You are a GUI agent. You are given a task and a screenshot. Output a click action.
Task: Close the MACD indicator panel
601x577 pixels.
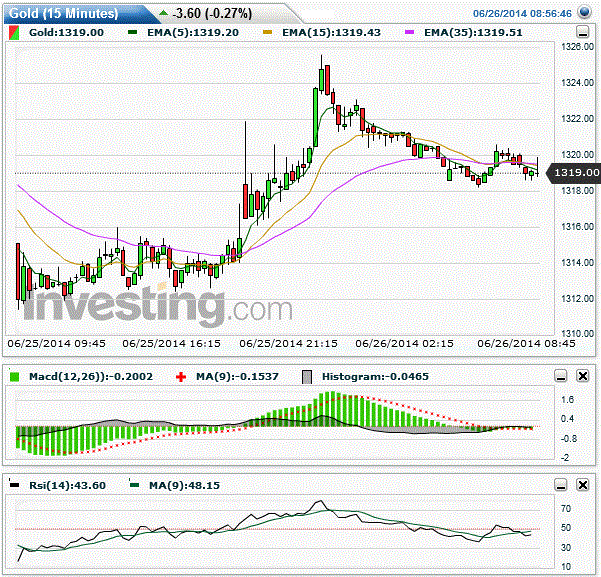[583, 376]
